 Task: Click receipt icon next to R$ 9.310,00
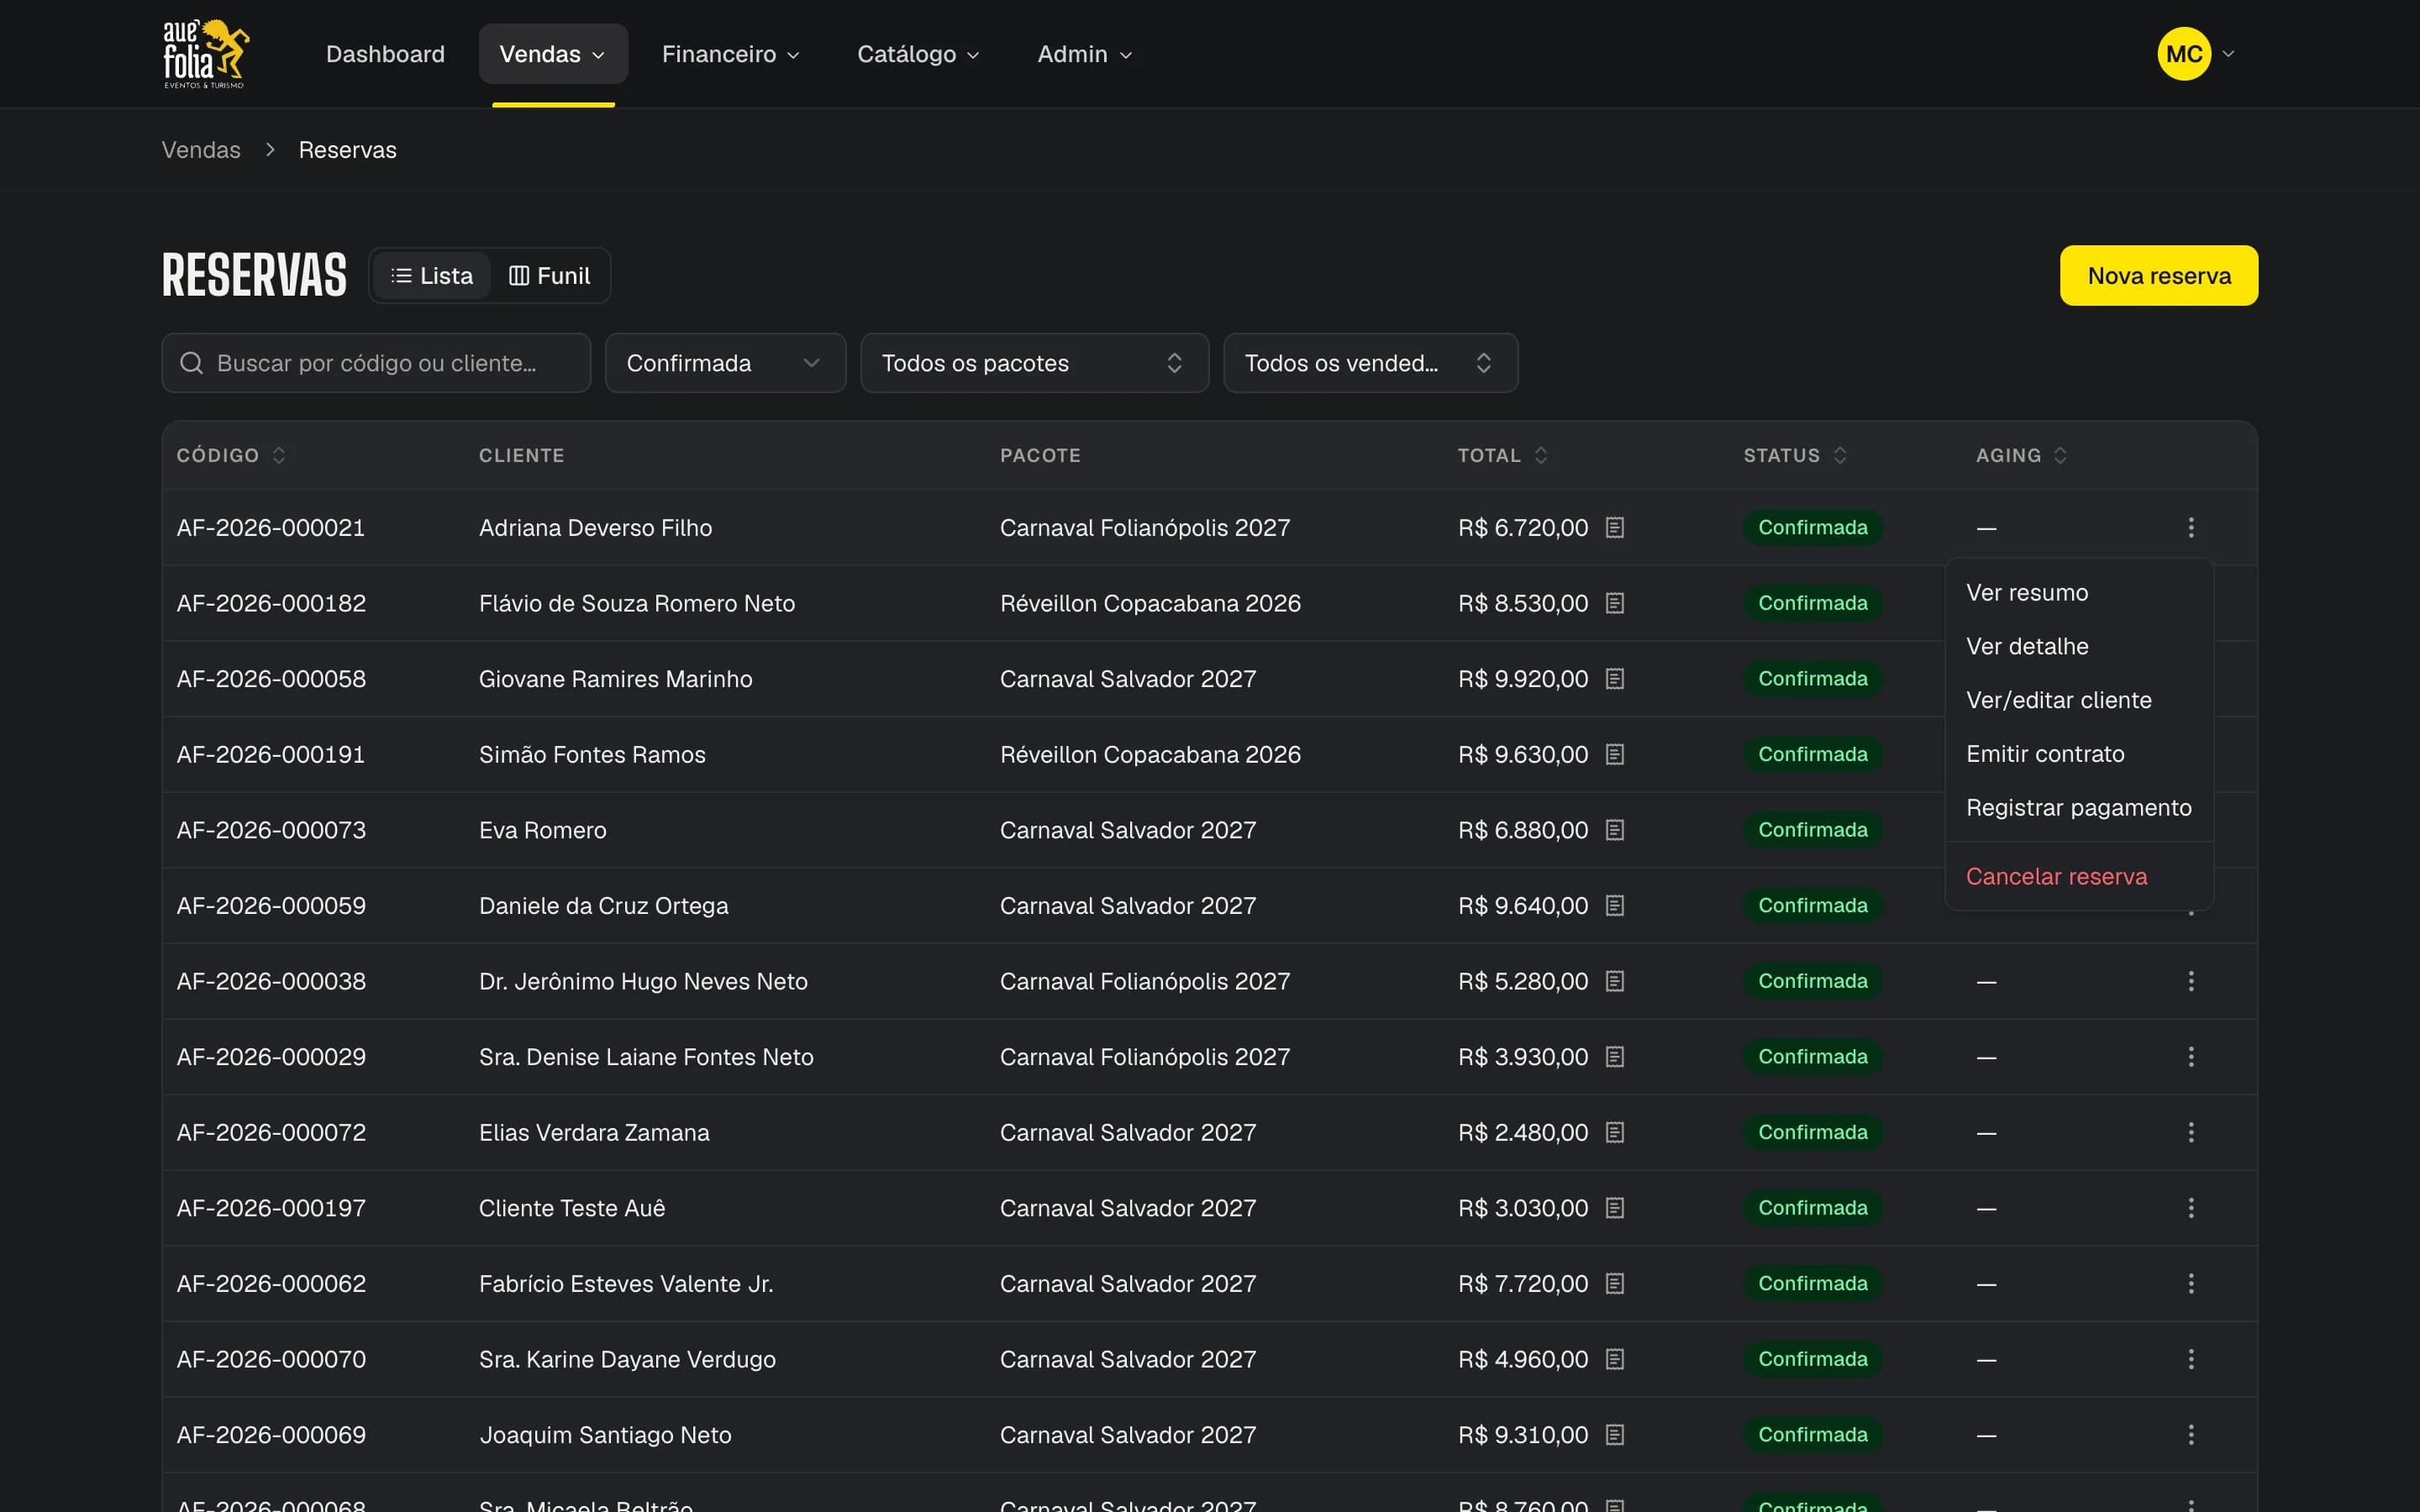tap(1614, 1435)
